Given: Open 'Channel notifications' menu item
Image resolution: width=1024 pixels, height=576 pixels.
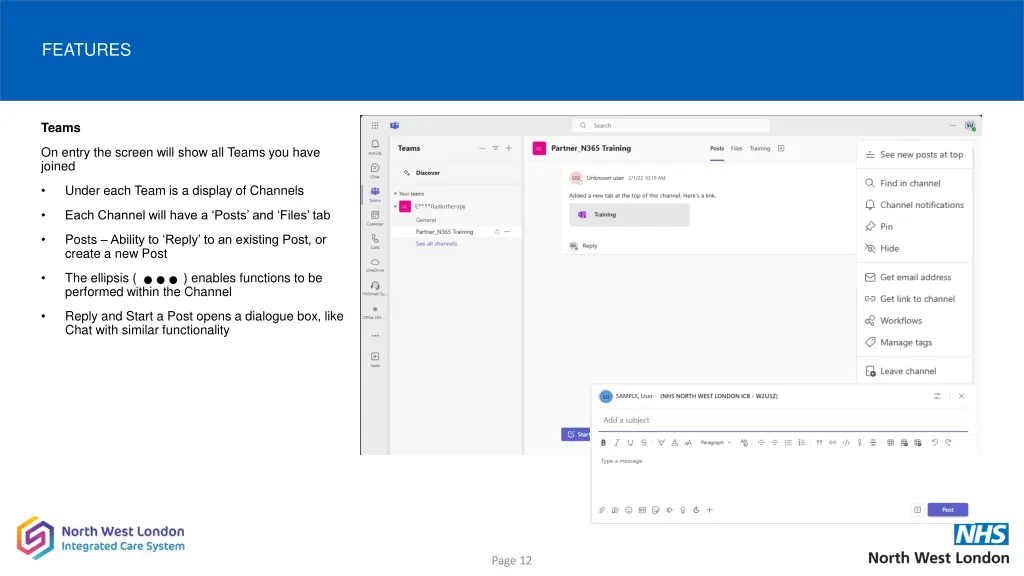Looking at the screenshot, I should pos(914,205).
